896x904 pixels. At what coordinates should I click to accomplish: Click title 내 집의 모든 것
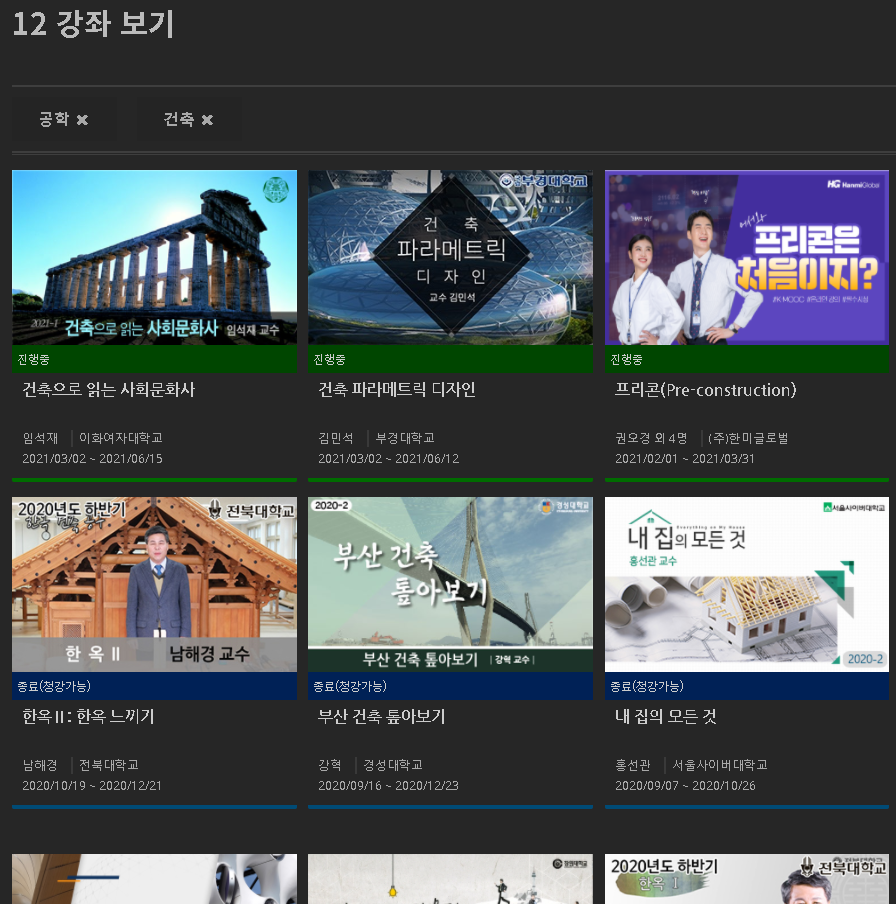click(x=666, y=717)
